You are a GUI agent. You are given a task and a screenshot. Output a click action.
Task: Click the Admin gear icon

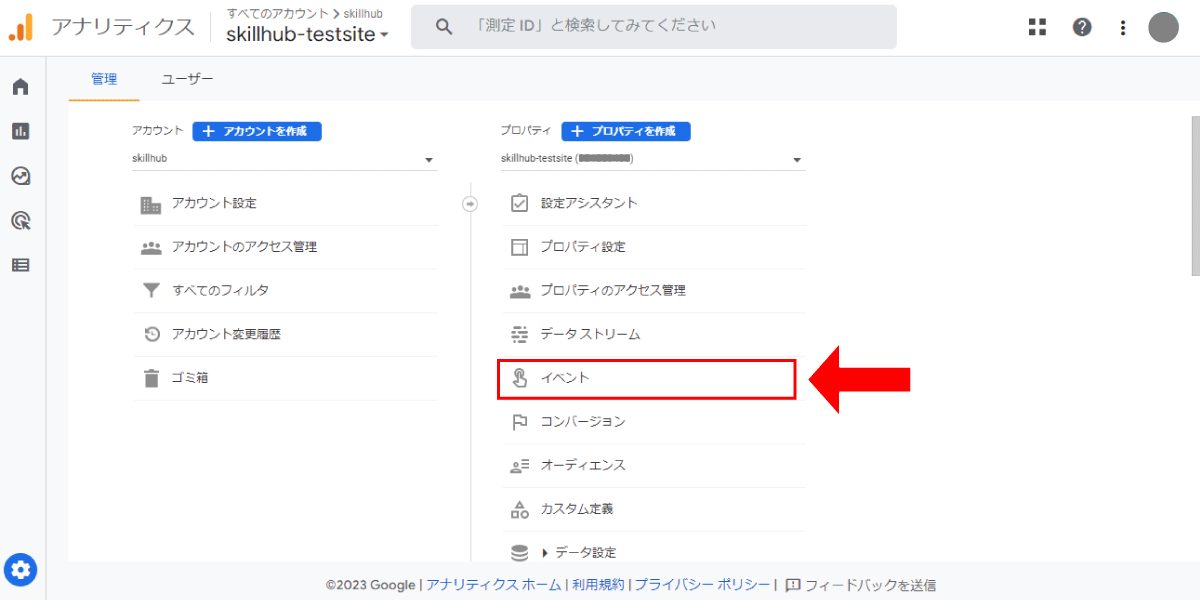pyautogui.click(x=21, y=570)
